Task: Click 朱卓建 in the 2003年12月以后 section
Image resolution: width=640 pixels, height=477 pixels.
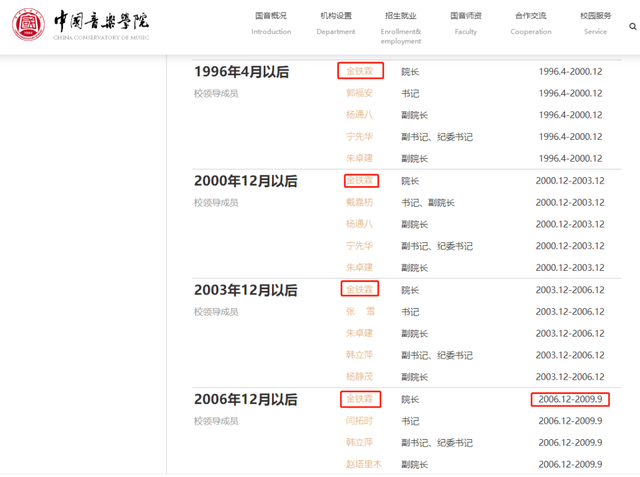Action: (x=360, y=333)
